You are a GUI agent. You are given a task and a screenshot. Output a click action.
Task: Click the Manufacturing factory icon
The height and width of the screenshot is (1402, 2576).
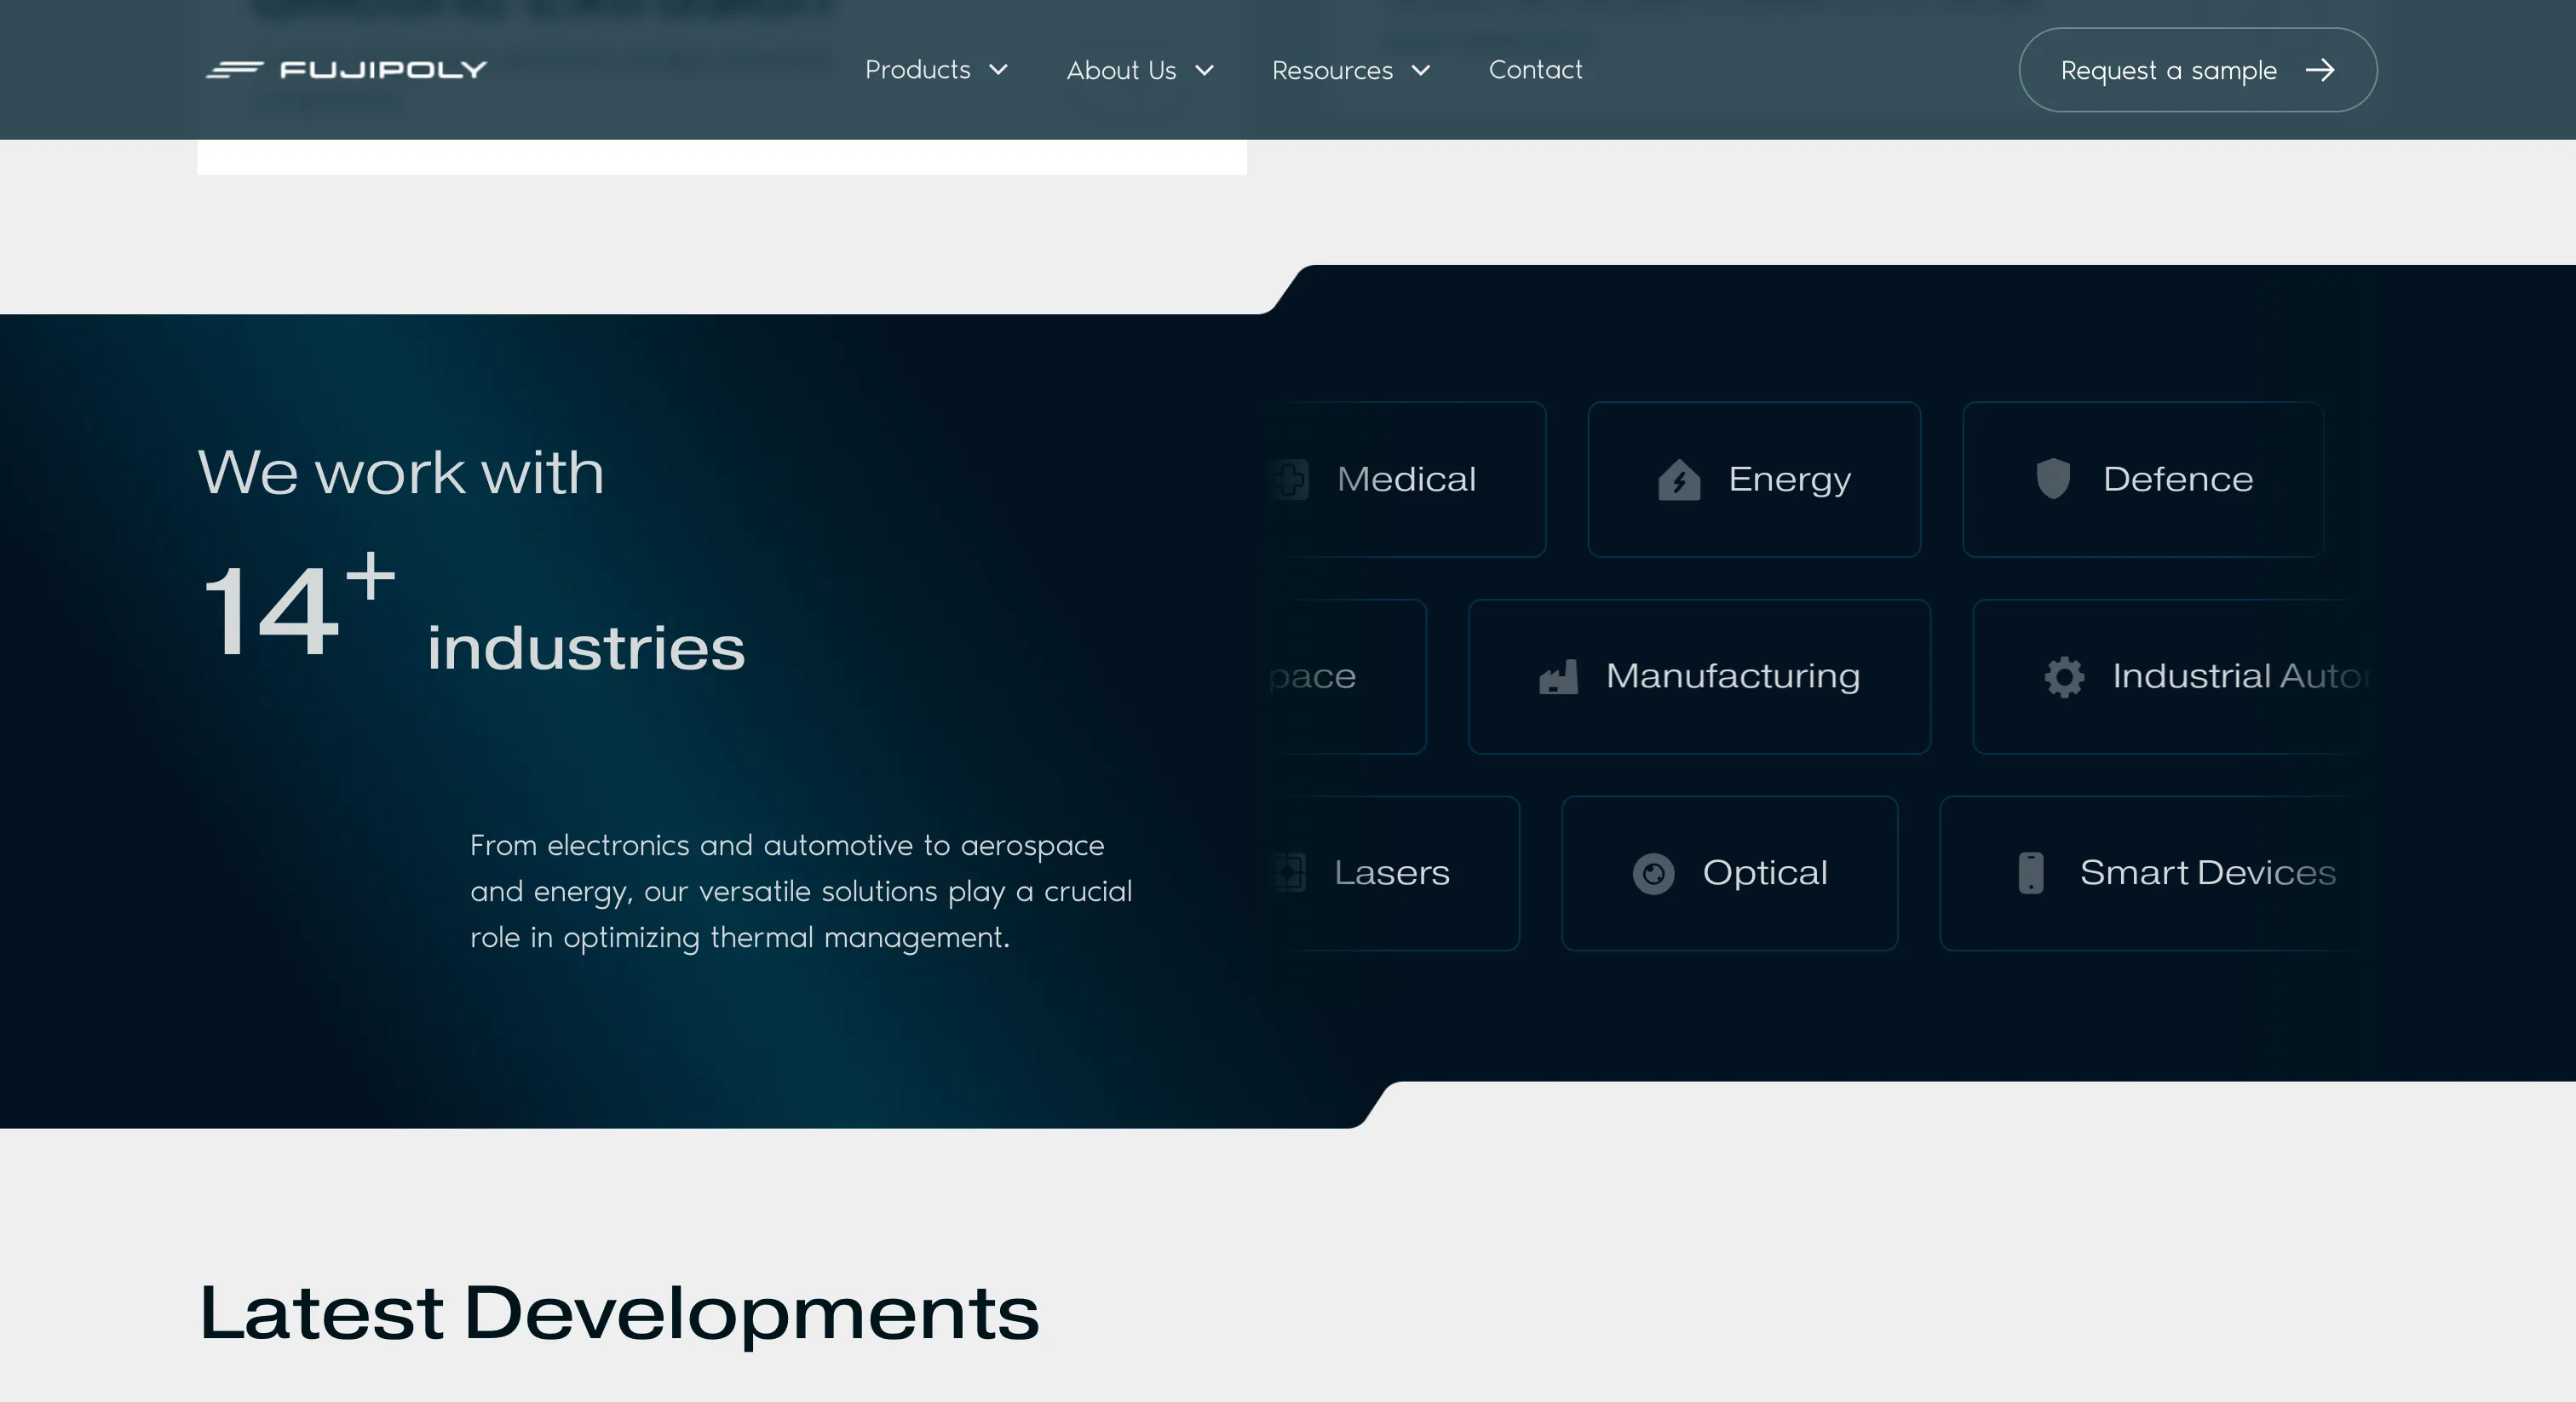pyautogui.click(x=1558, y=677)
